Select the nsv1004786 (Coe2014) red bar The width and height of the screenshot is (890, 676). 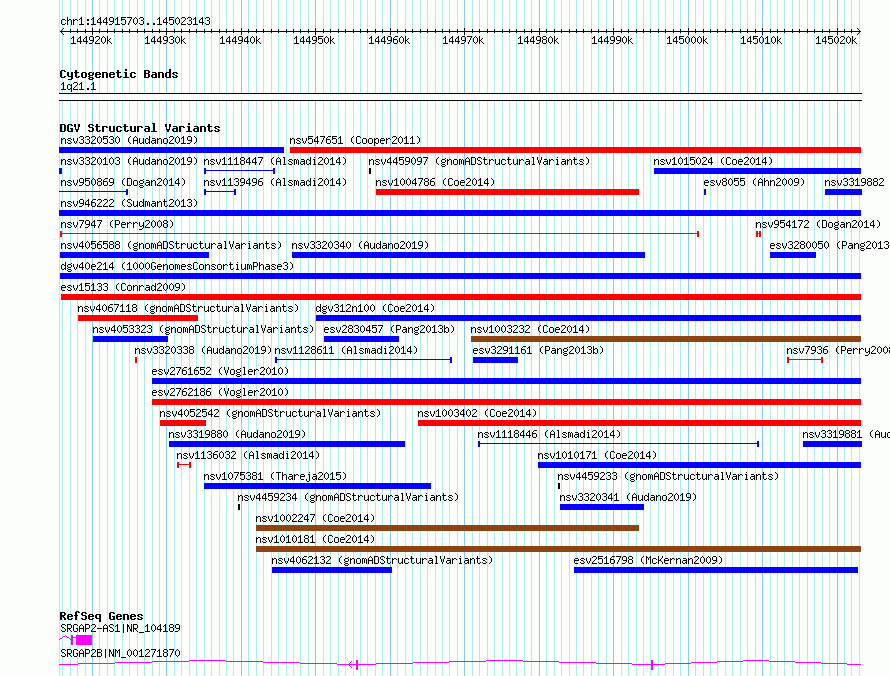click(x=507, y=192)
